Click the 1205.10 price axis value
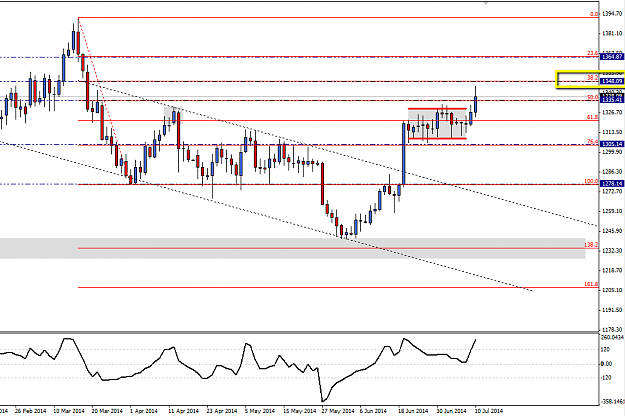 click(613, 290)
